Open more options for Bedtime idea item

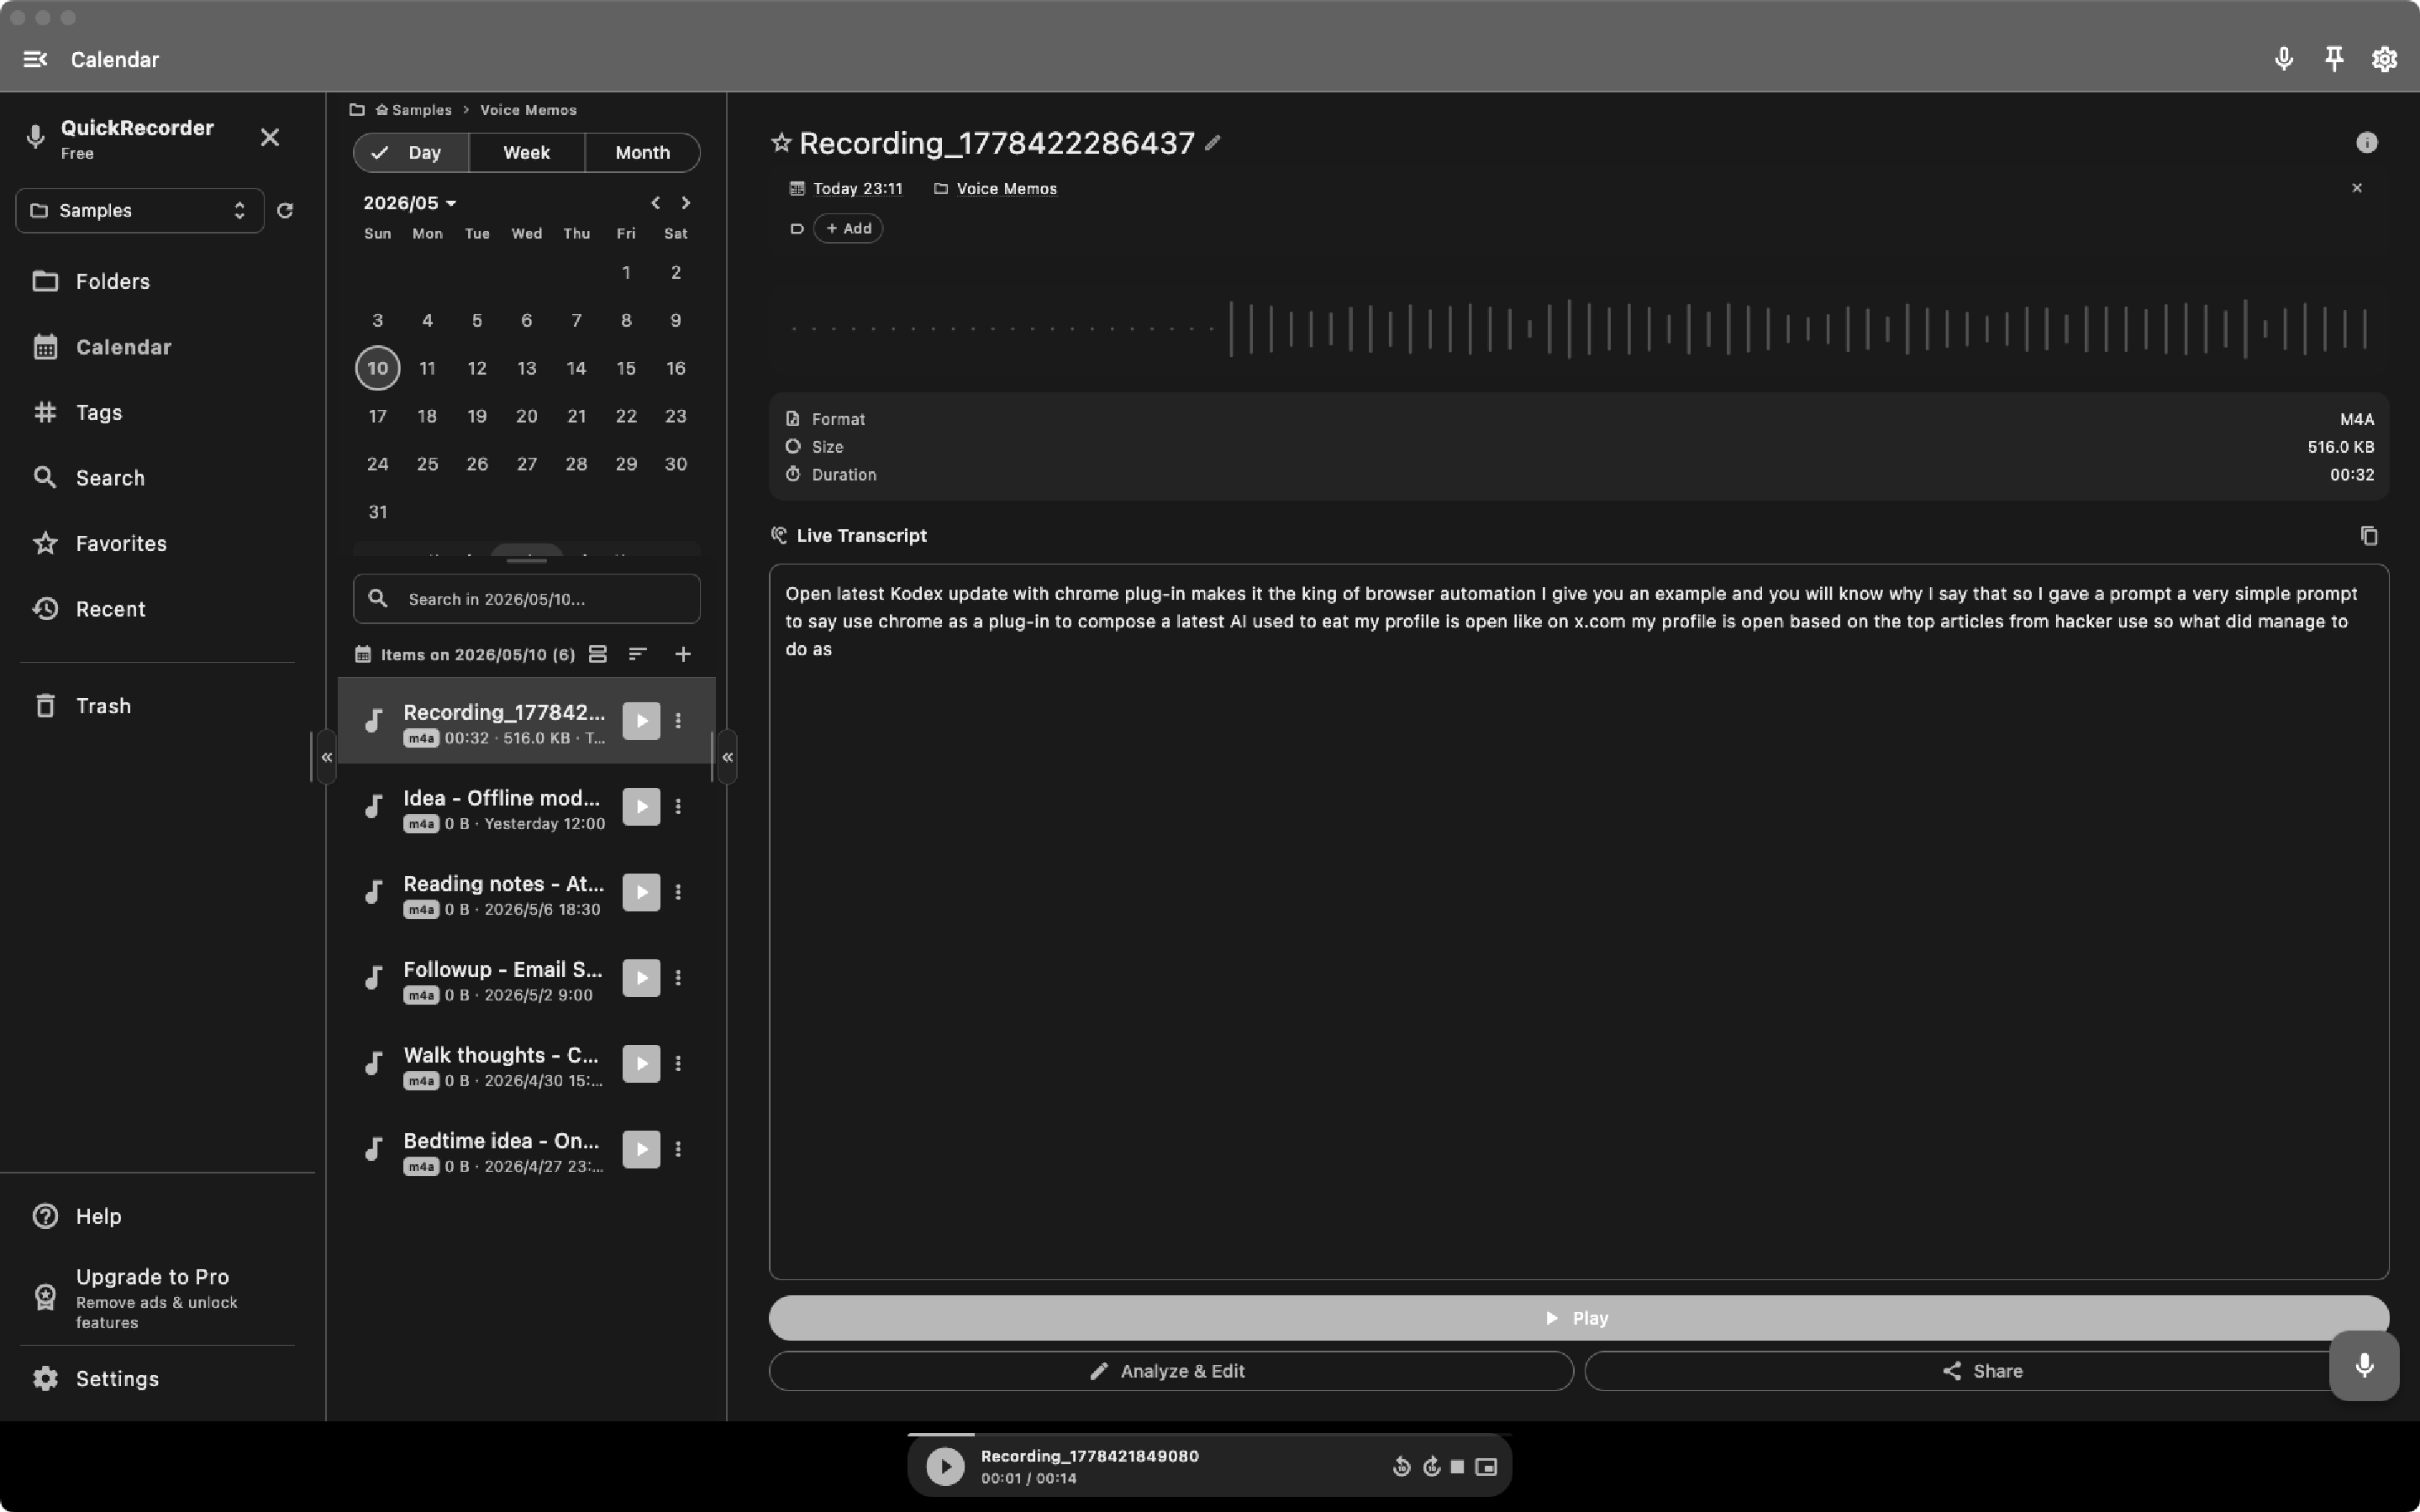coord(678,1149)
